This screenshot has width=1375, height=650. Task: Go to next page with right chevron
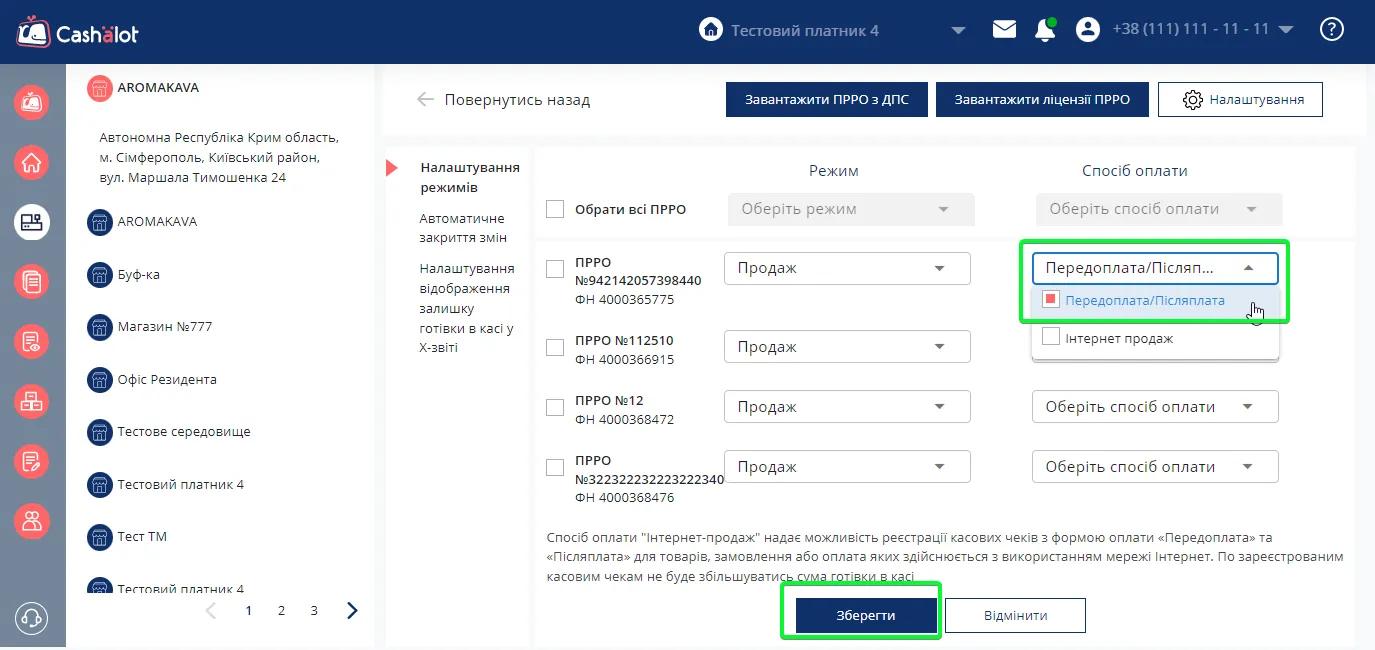(x=352, y=610)
